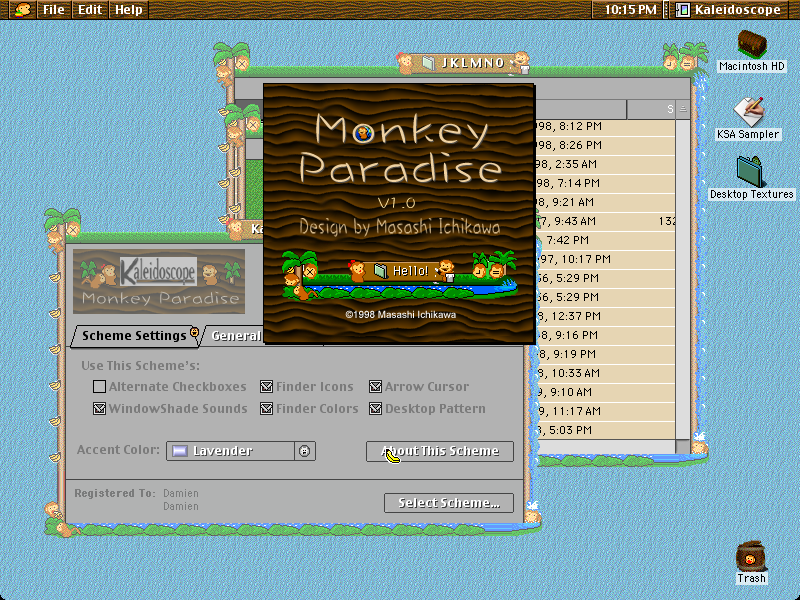
Task: Select the row dated 10:33 AM
Action: click(605, 373)
